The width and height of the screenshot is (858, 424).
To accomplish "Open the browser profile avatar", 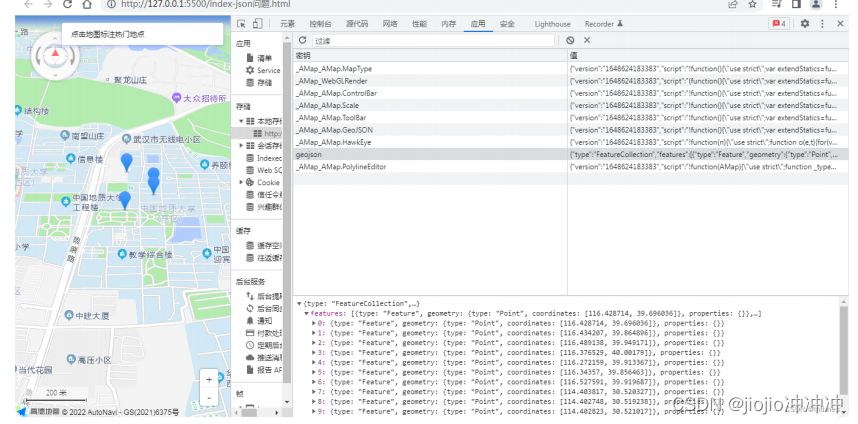I will click(816, 4).
